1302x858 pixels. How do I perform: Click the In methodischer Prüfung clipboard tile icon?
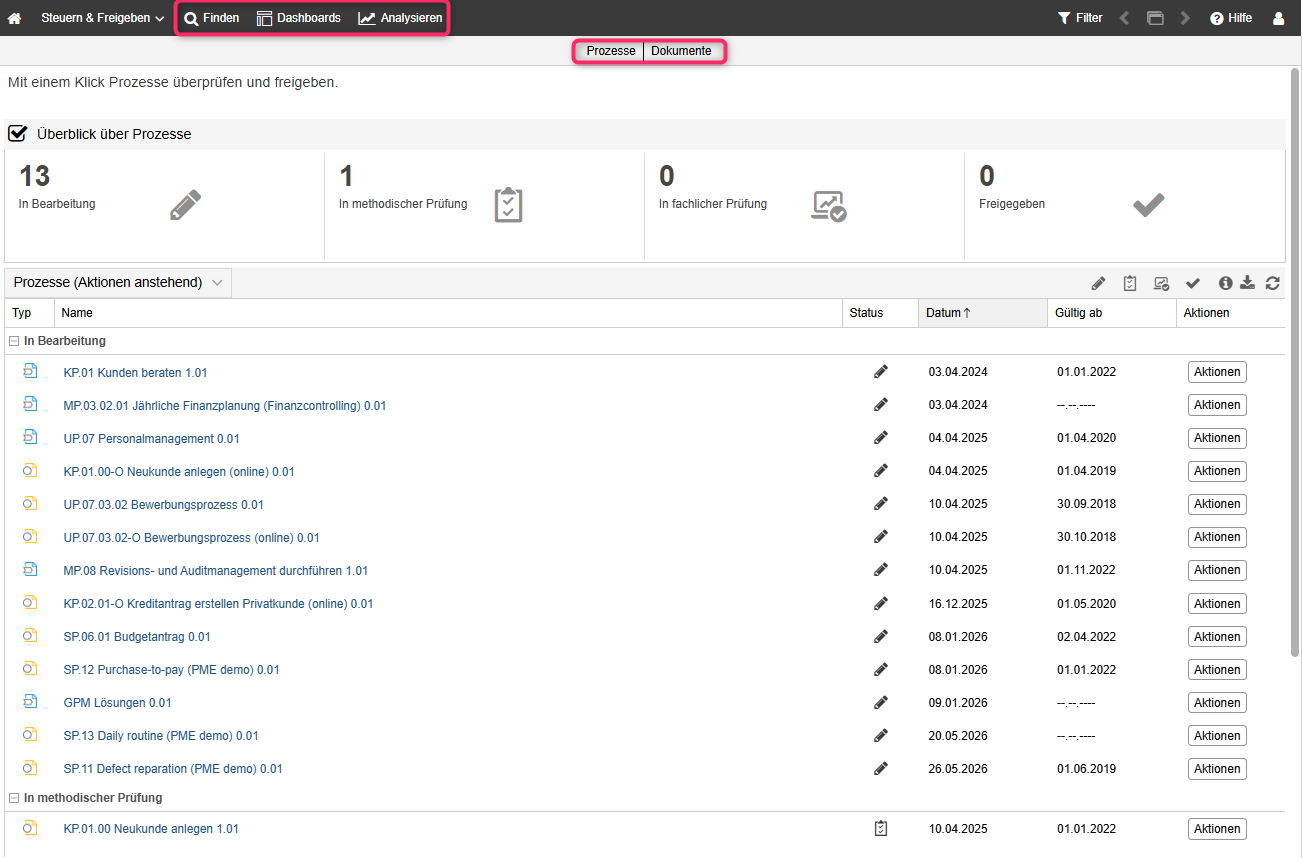point(508,204)
